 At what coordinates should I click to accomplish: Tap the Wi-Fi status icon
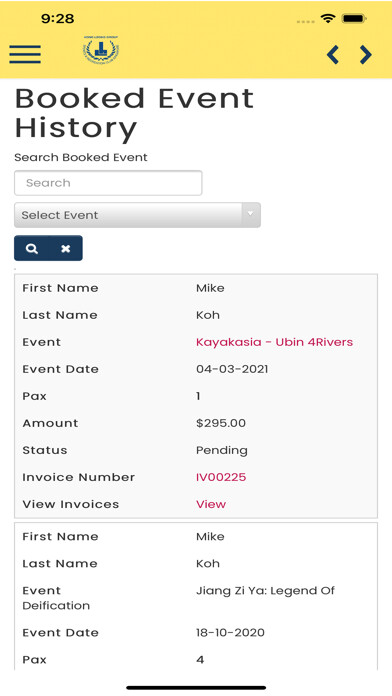click(x=328, y=19)
